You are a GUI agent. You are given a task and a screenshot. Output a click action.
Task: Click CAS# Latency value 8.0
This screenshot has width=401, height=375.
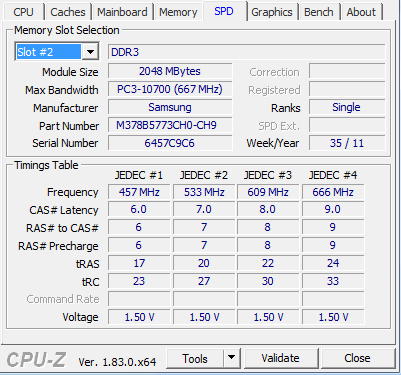pos(268,209)
